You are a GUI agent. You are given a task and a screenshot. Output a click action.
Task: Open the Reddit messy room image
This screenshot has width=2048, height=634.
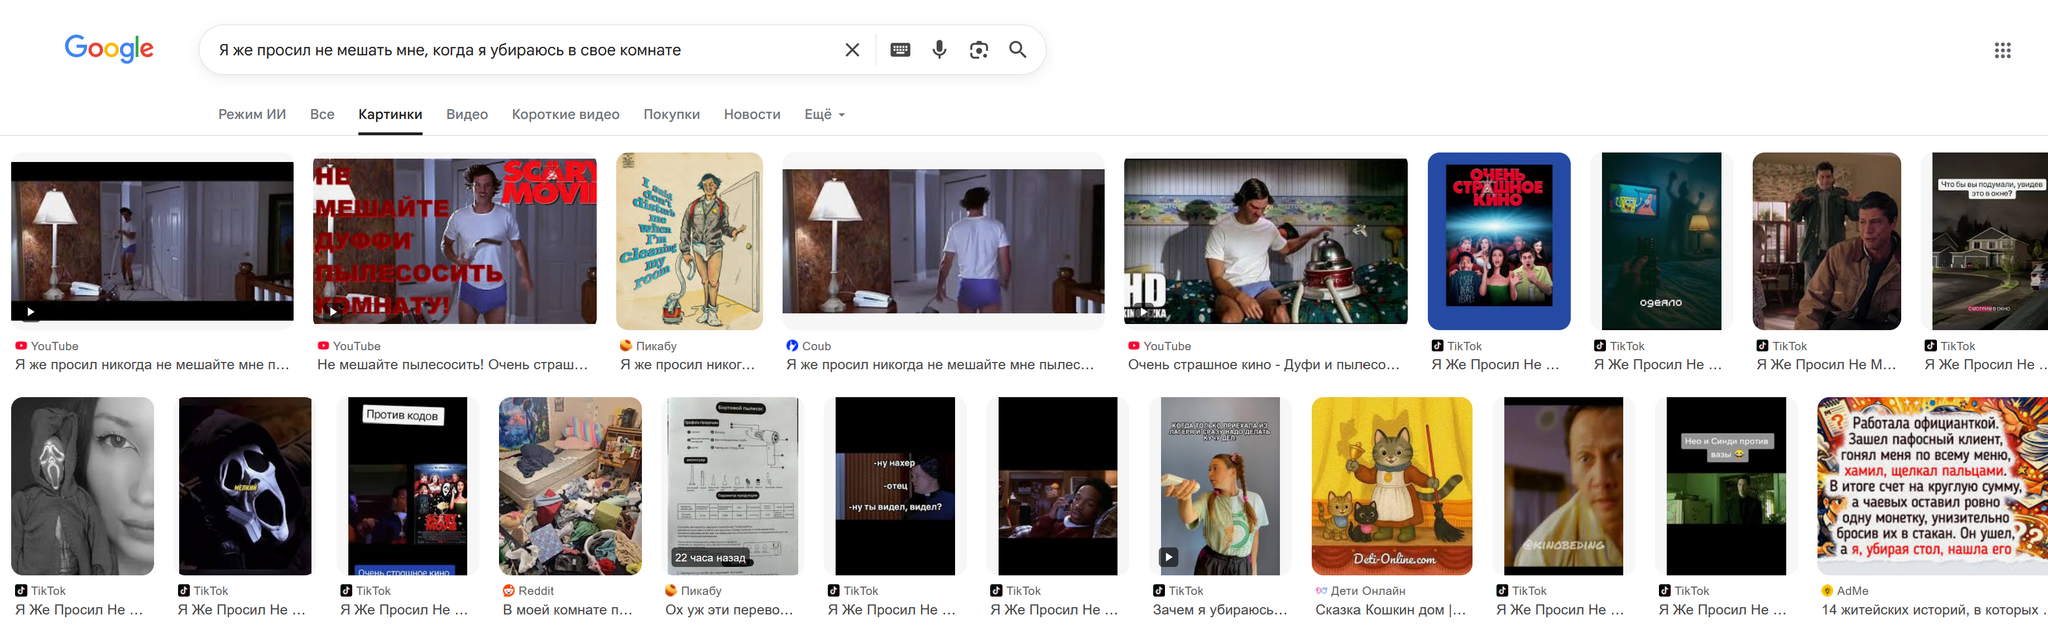tap(570, 486)
